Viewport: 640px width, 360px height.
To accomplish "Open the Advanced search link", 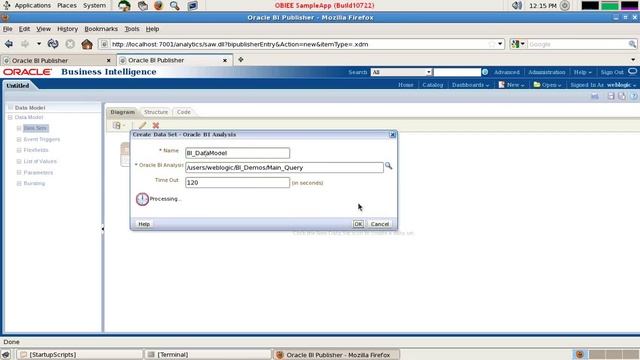I will tap(507, 72).
